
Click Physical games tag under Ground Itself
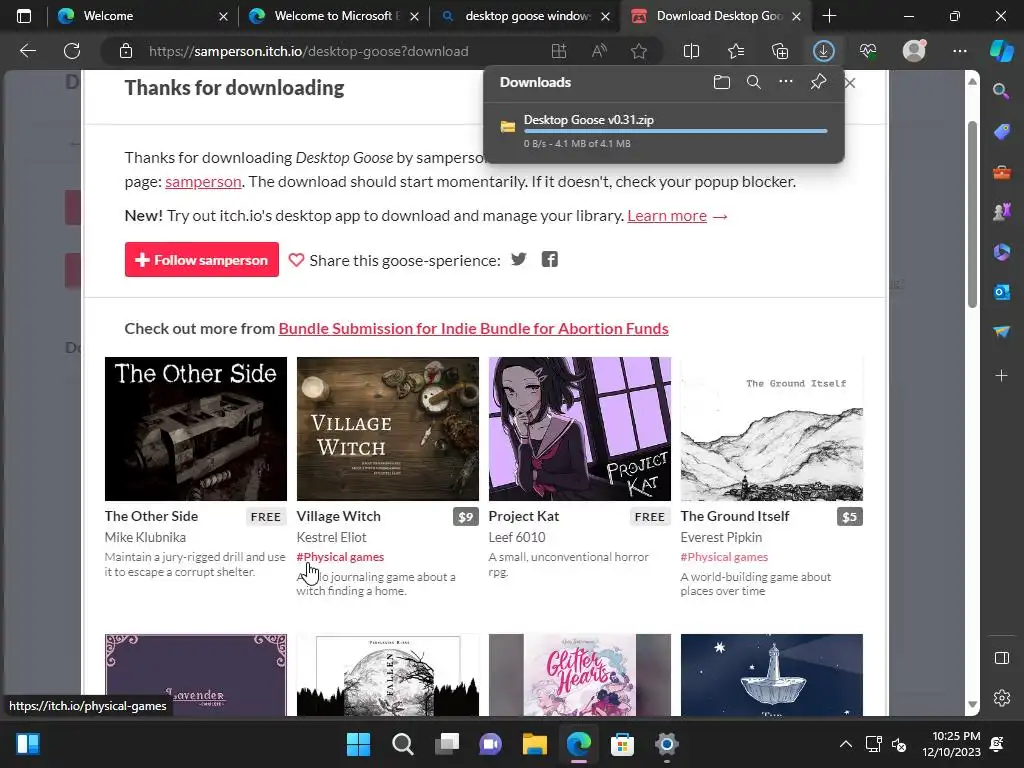(x=724, y=557)
